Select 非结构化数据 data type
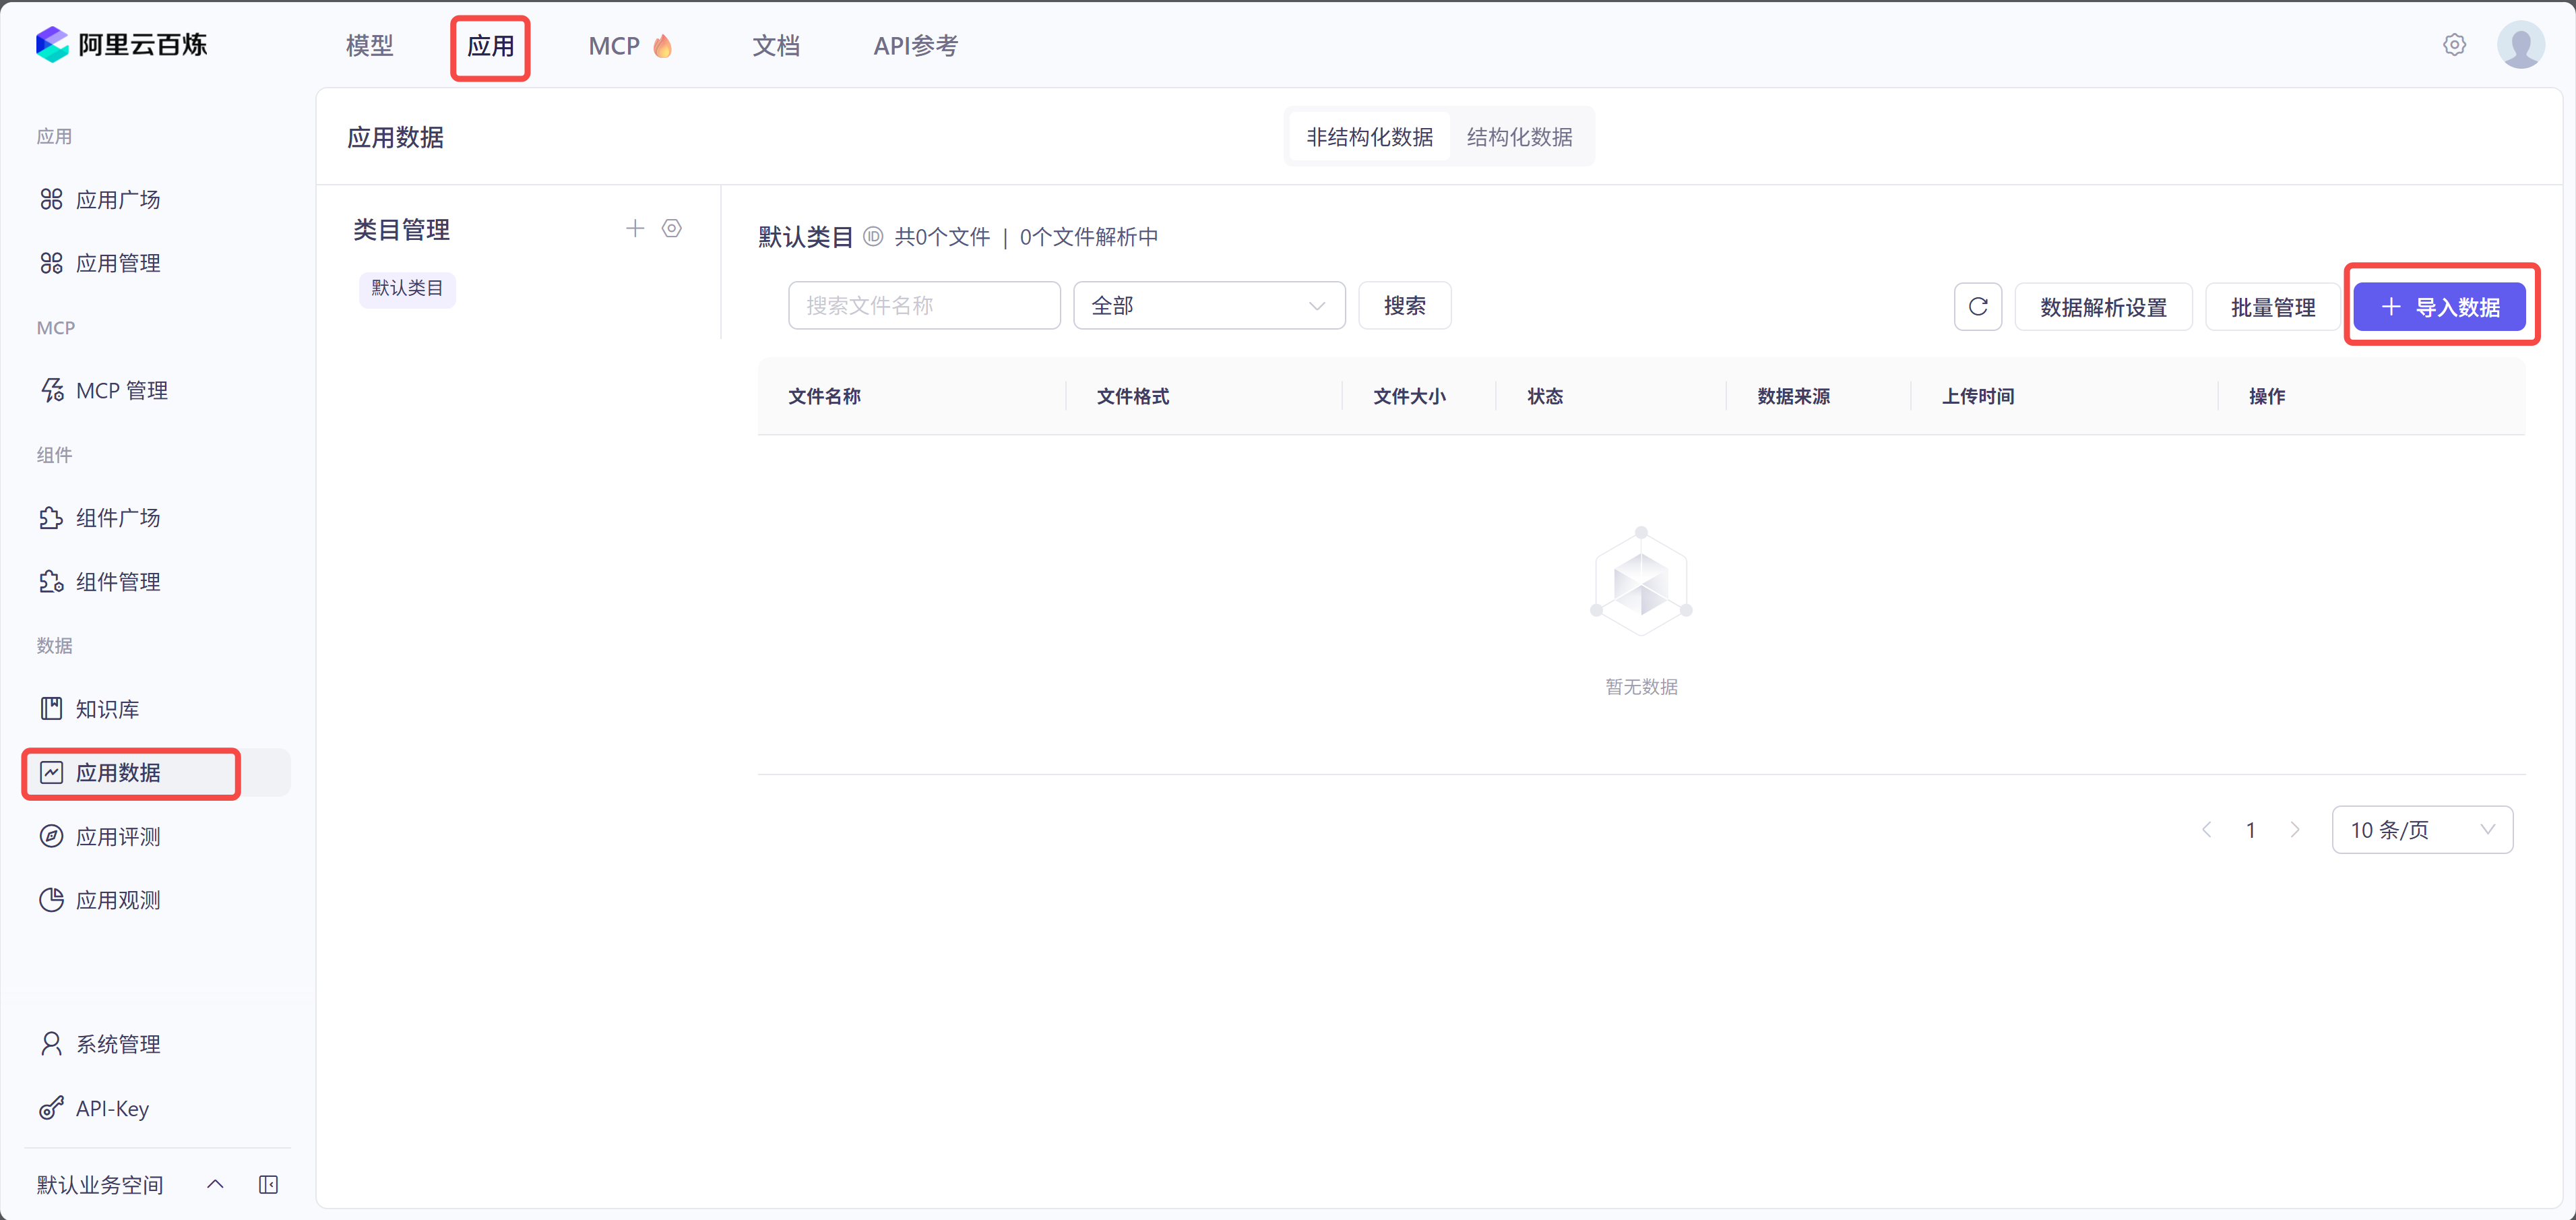This screenshot has width=2576, height=1220. [x=1369, y=137]
